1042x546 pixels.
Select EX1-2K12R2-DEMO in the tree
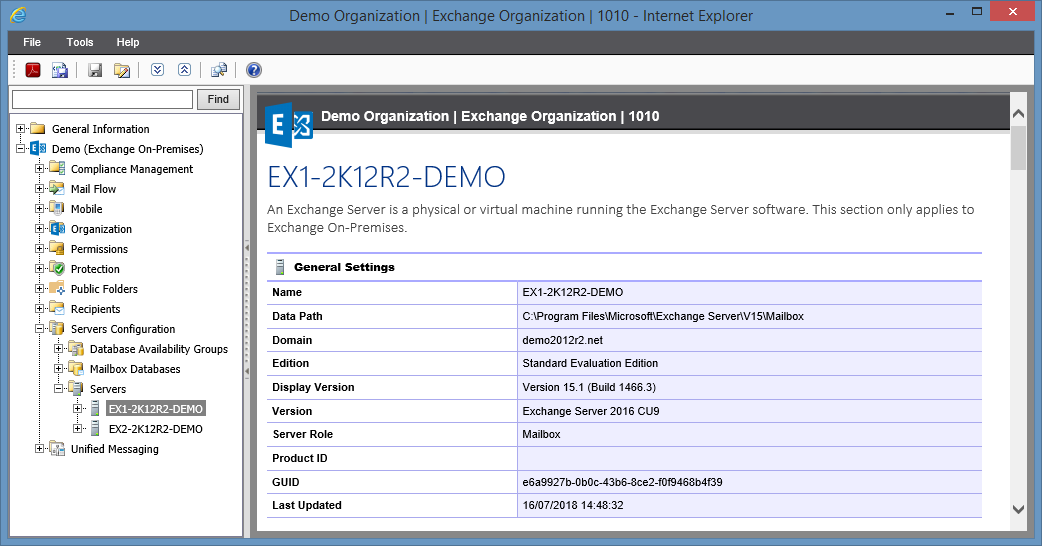point(156,409)
